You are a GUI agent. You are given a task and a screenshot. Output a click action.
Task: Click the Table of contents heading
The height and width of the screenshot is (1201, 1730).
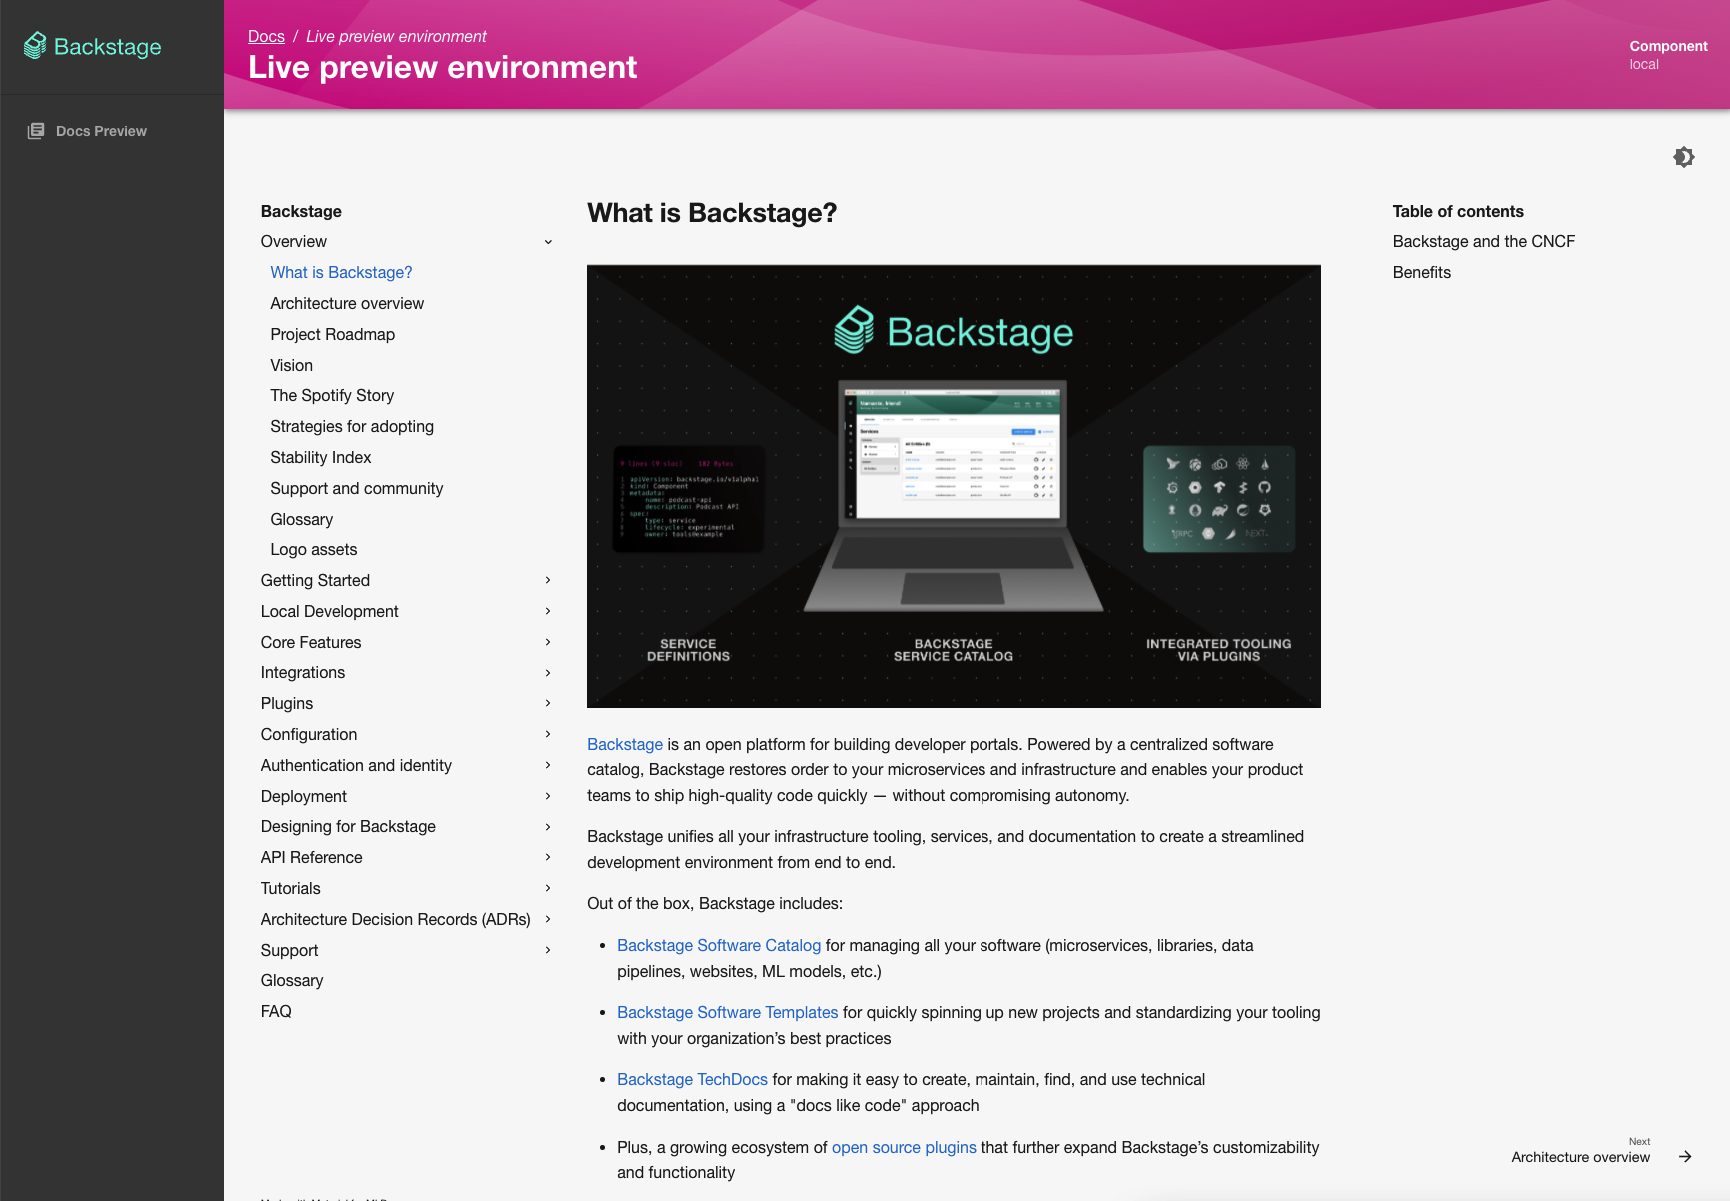1458,212
